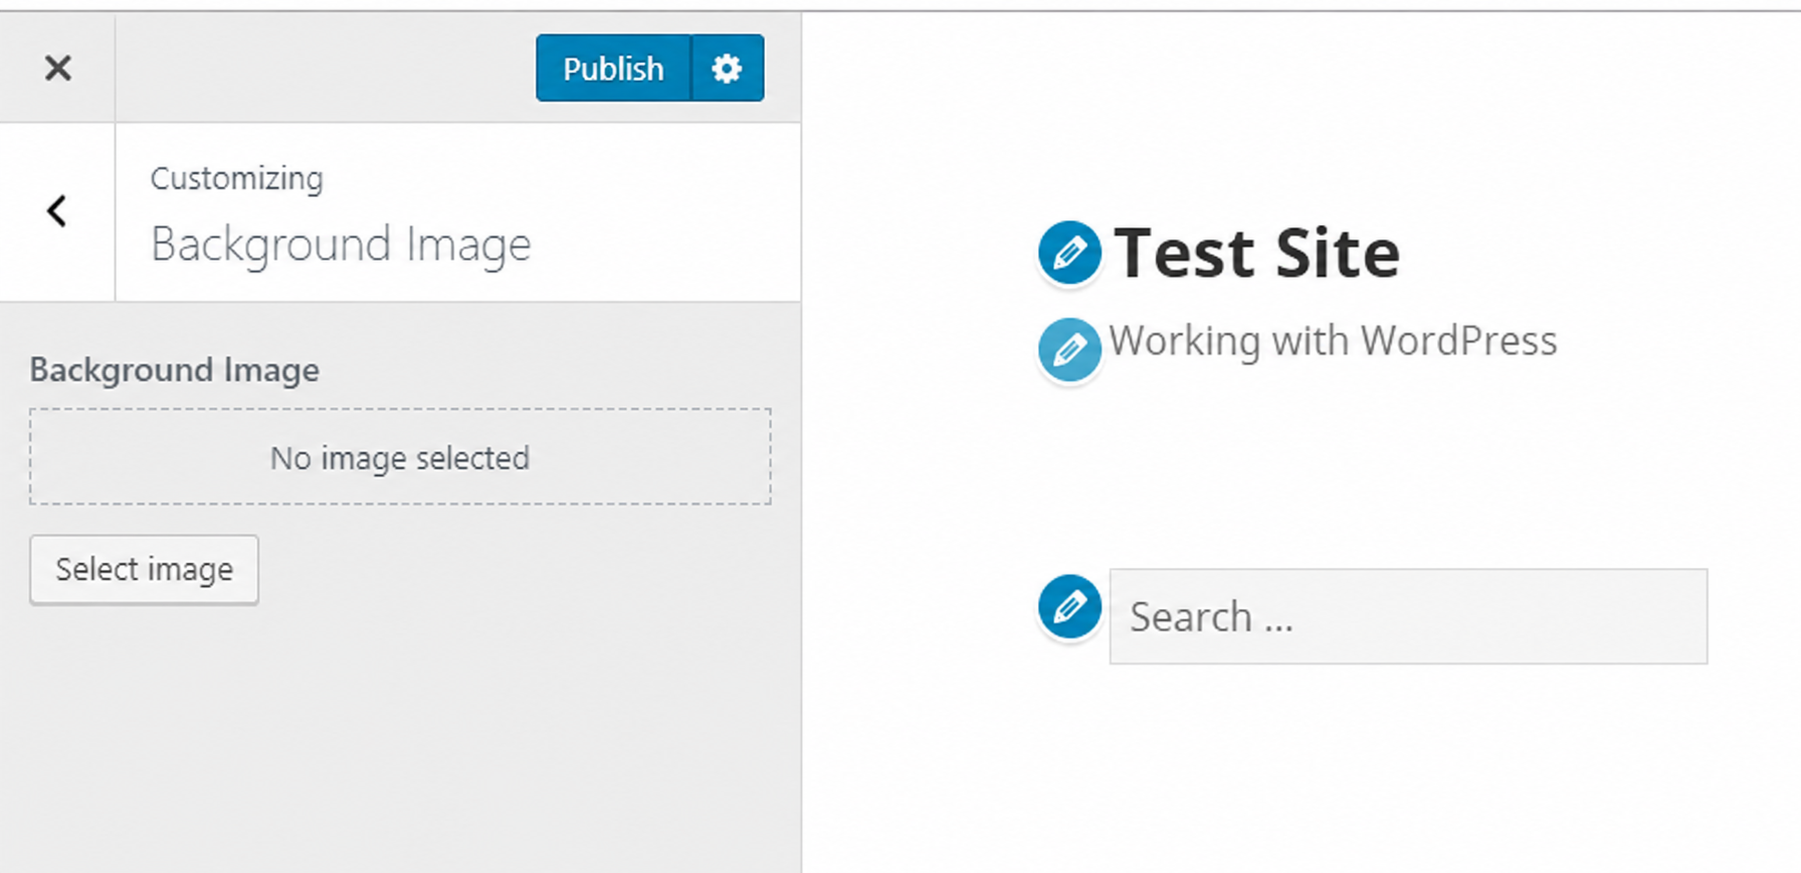Image resolution: width=1801 pixels, height=873 pixels.
Task: Click the edit pencil beside Working with WordPress
Action: tap(1069, 350)
